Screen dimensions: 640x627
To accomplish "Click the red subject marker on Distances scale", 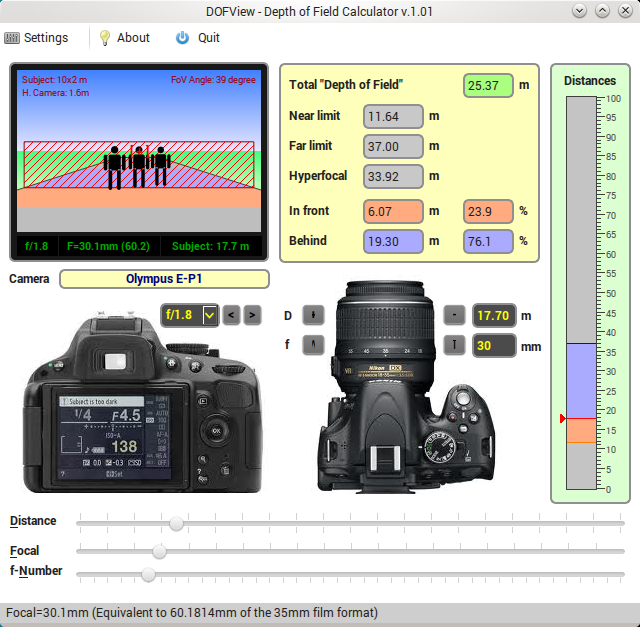I will tap(562, 418).
